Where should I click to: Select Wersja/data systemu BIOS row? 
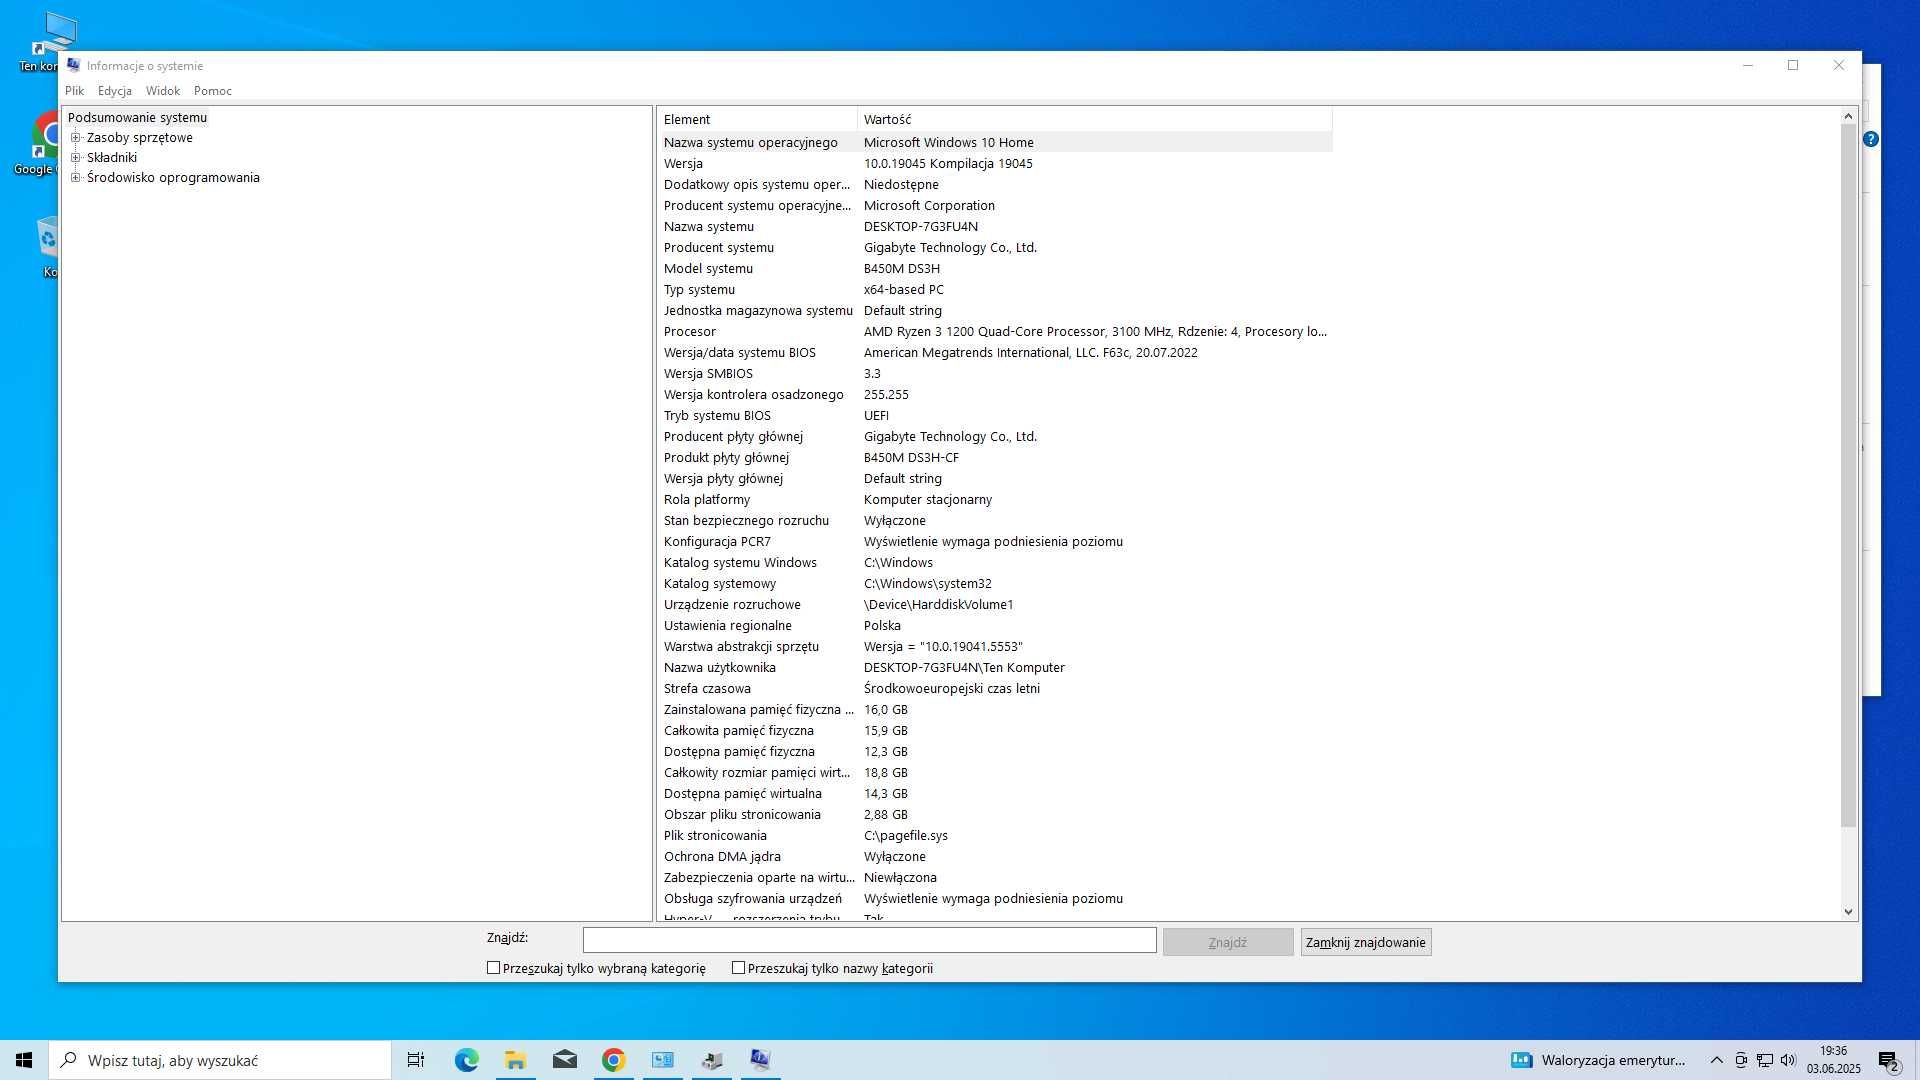click(995, 352)
